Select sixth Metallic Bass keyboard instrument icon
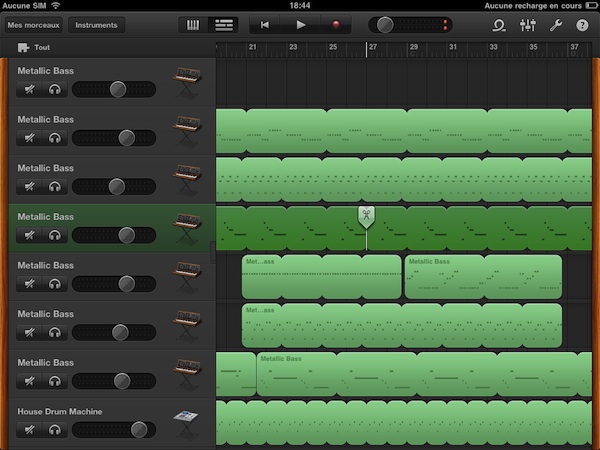Image resolution: width=600 pixels, height=450 pixels. tap(187, 324)
